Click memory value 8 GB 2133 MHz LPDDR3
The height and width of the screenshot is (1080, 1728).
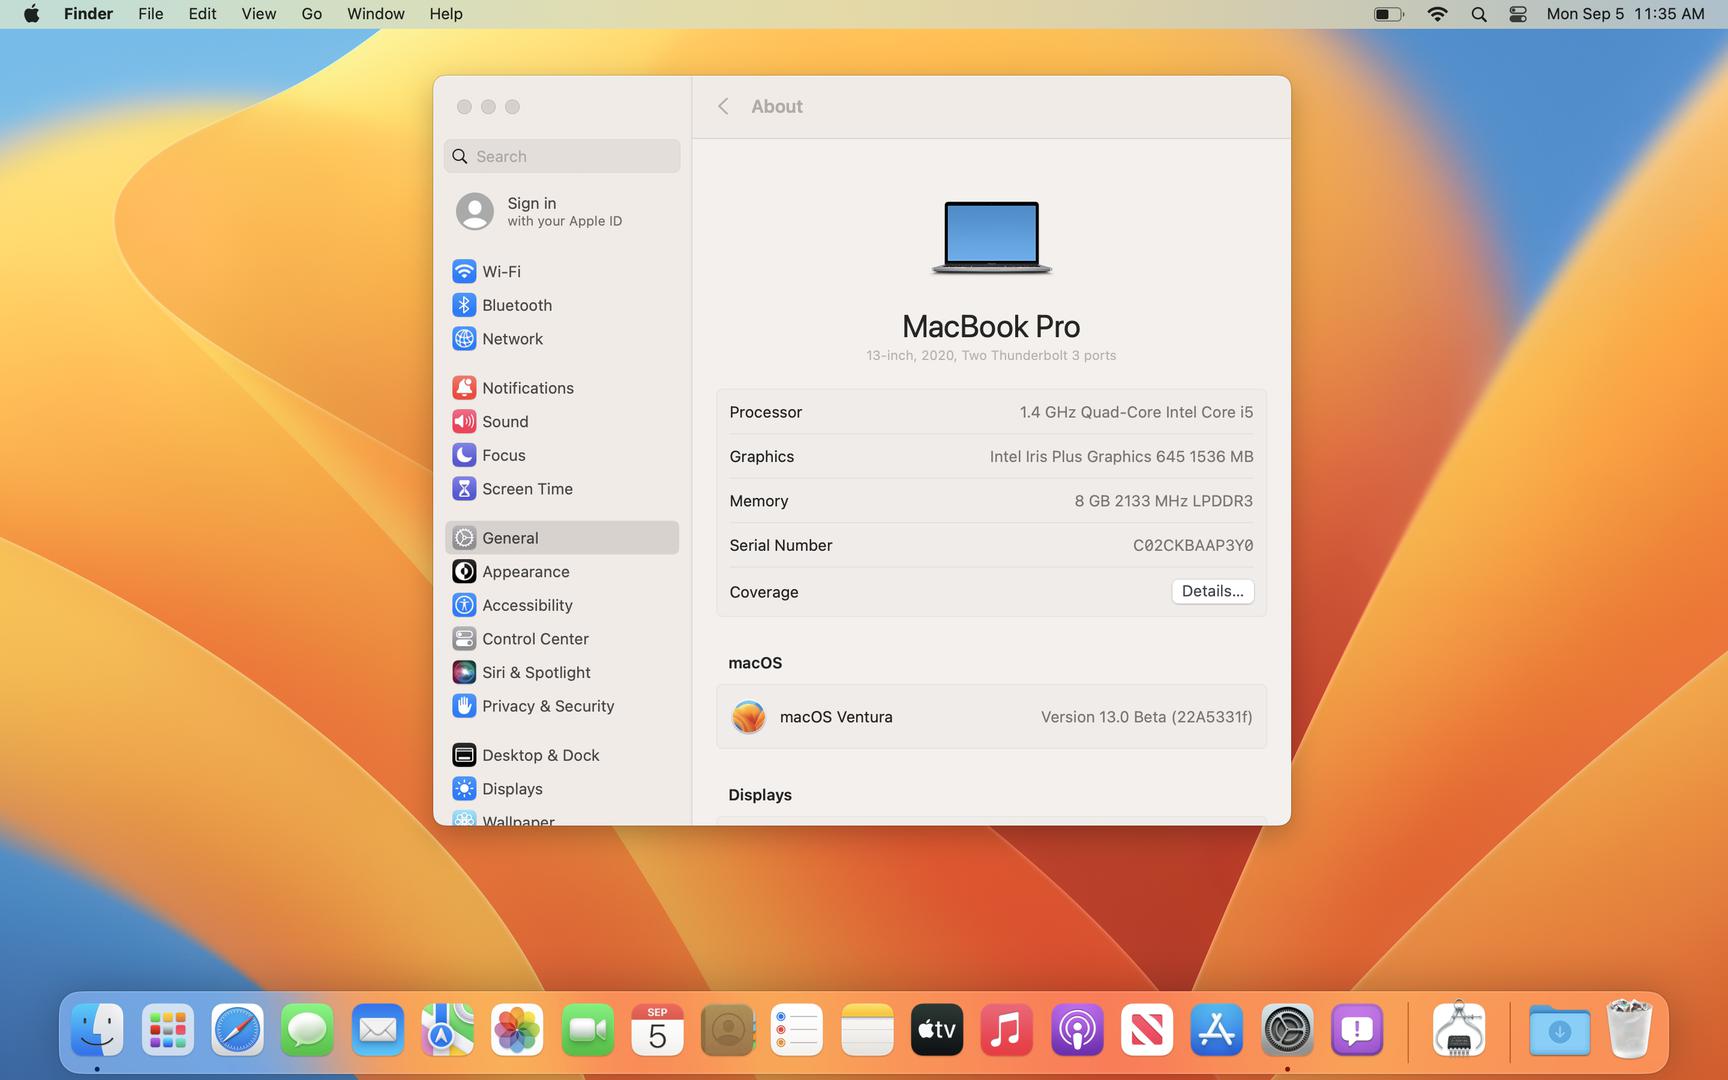(x=1163, y=501)
